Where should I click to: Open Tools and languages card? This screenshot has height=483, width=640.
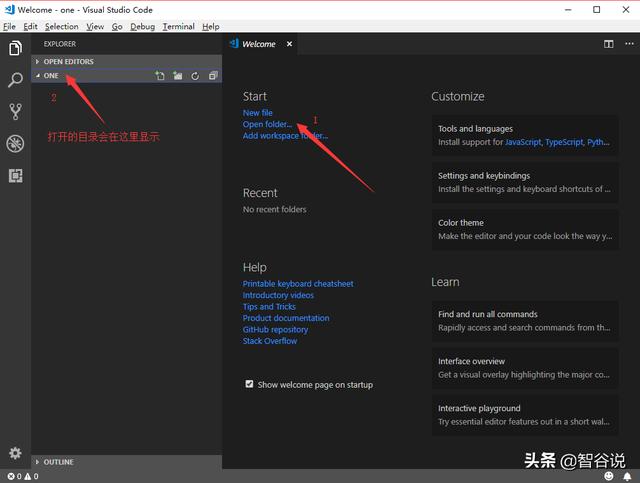point(525,135)
